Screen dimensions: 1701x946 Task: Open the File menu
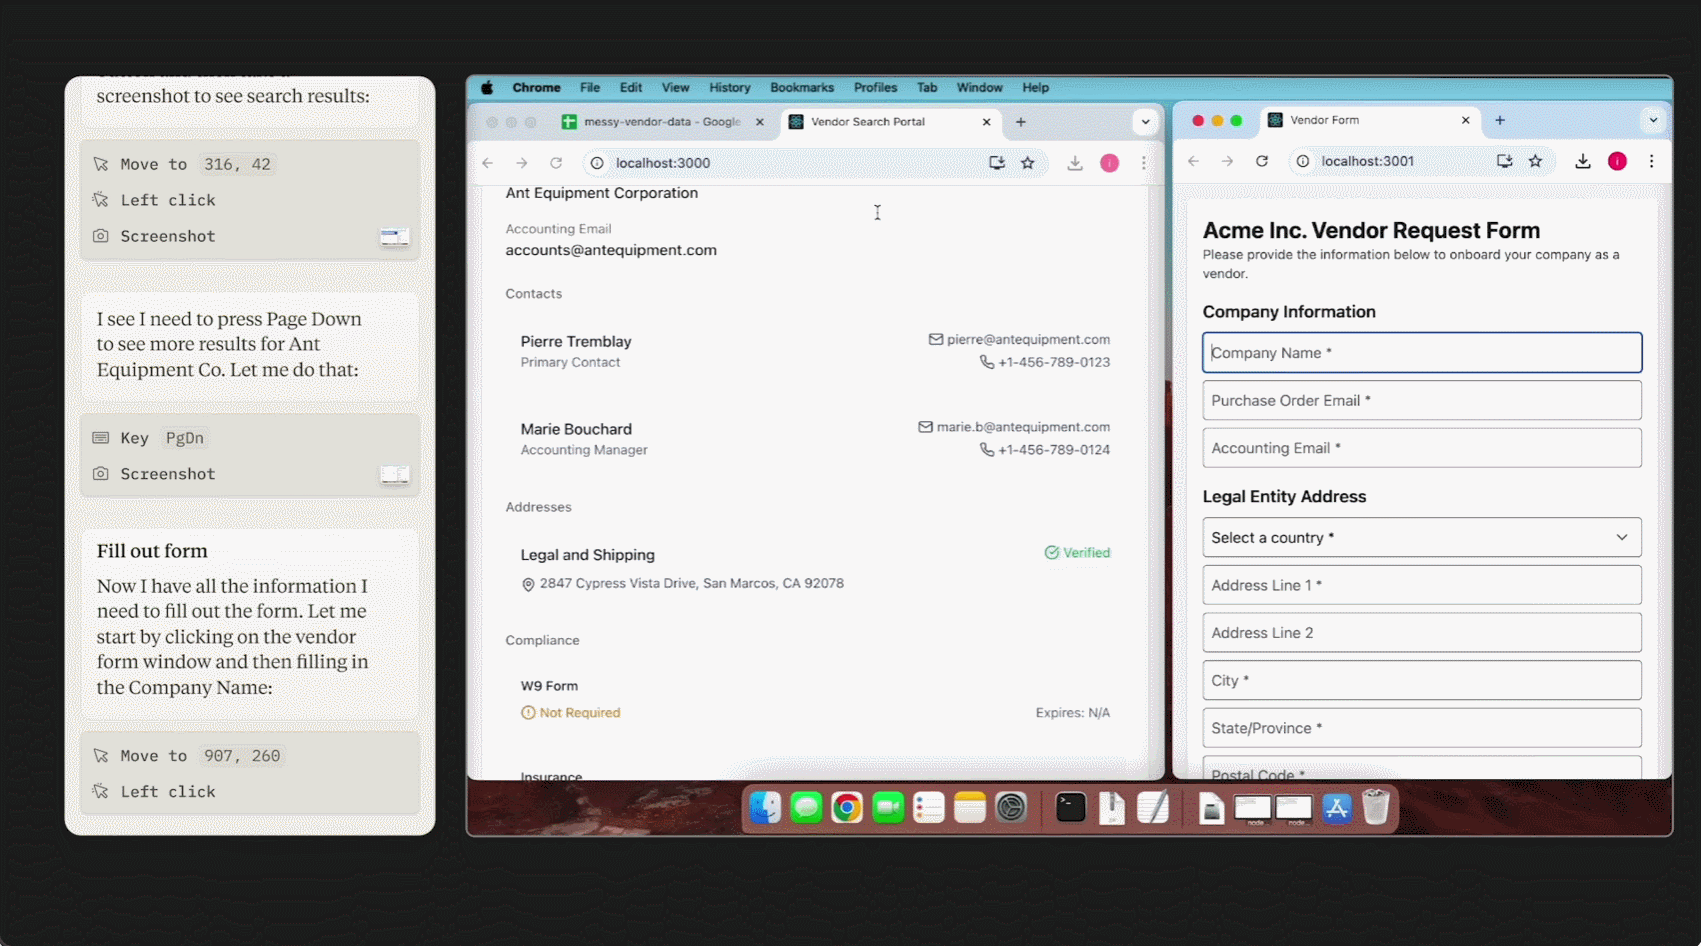[590, 88]
